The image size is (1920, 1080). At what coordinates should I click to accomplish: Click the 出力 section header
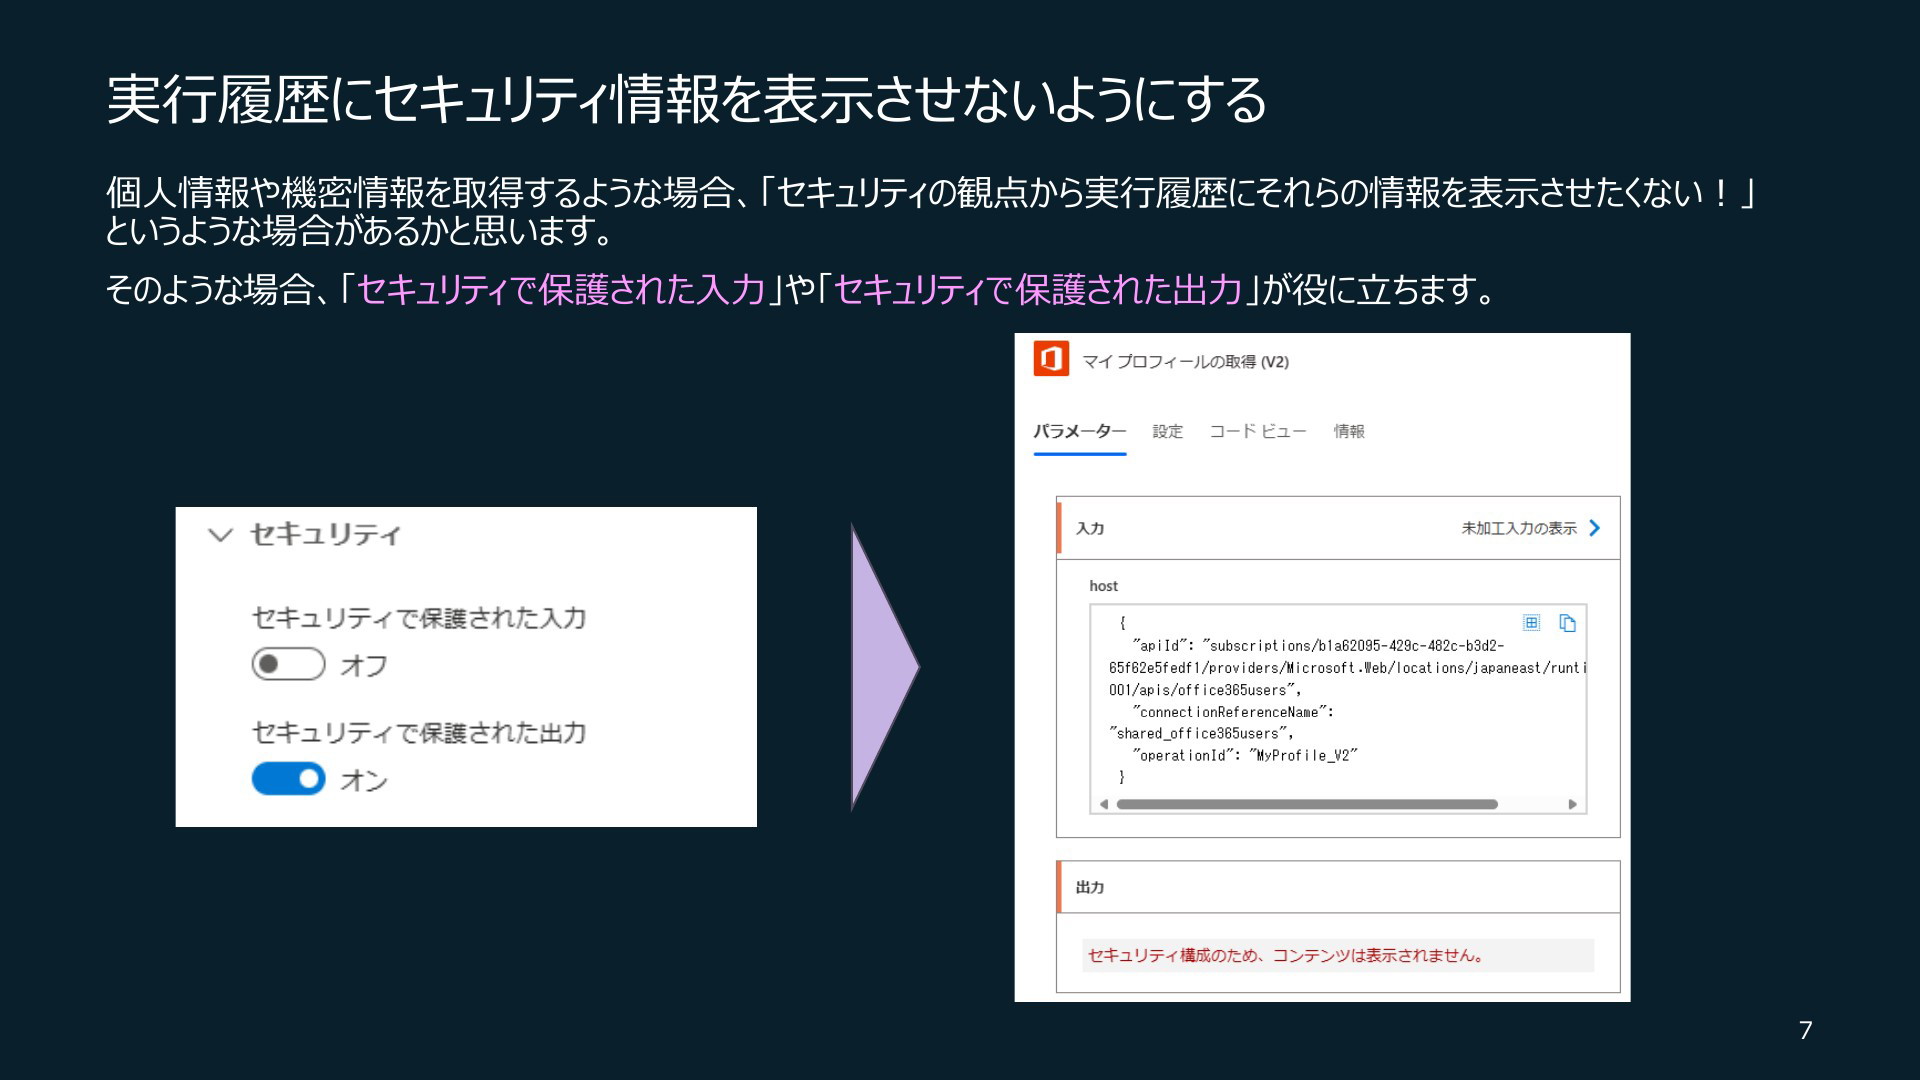click(1338, 887)
